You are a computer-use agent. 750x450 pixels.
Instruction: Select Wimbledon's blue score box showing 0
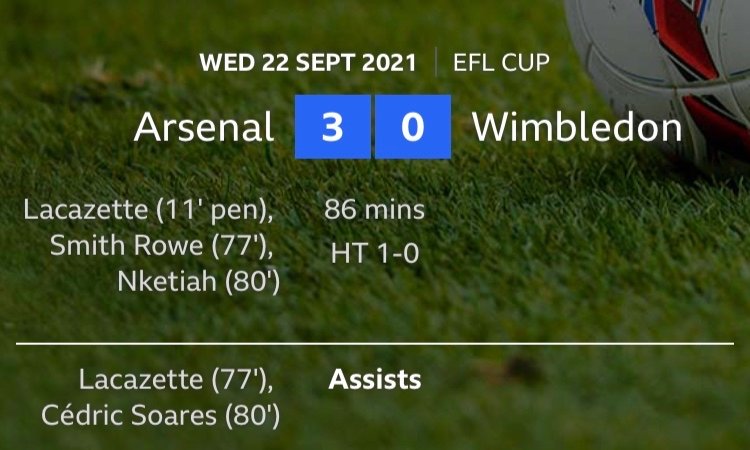[413, 127]
